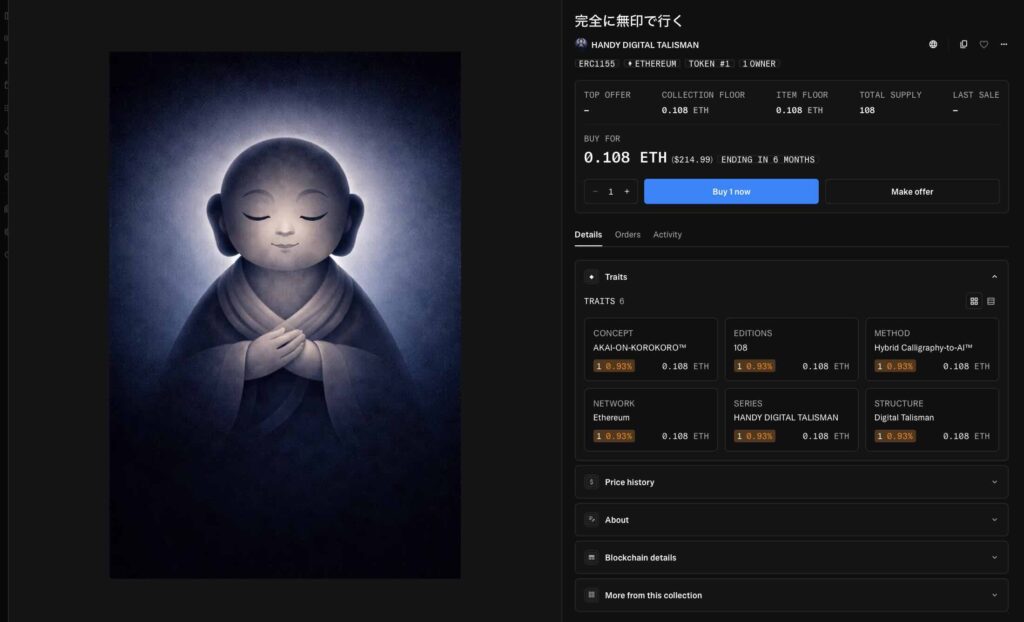This screenshot has height=622, width=1024.
Task: Switch traits to list view
Action: [991, 301]
